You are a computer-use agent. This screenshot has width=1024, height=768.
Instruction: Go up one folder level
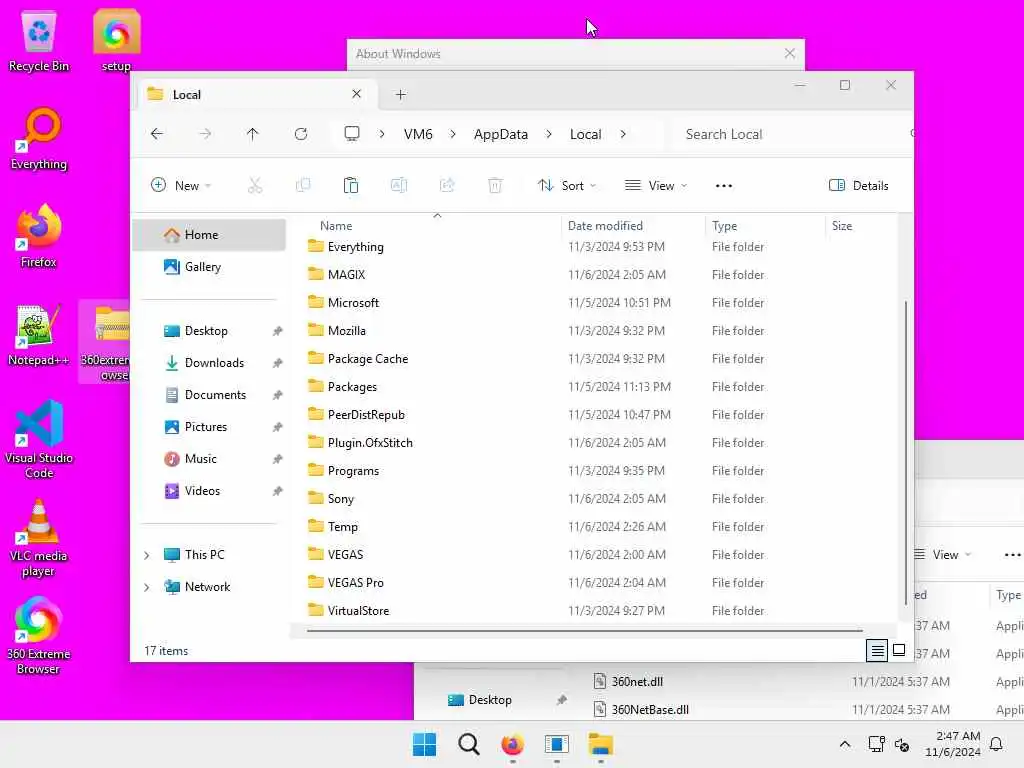coord(253,134)
